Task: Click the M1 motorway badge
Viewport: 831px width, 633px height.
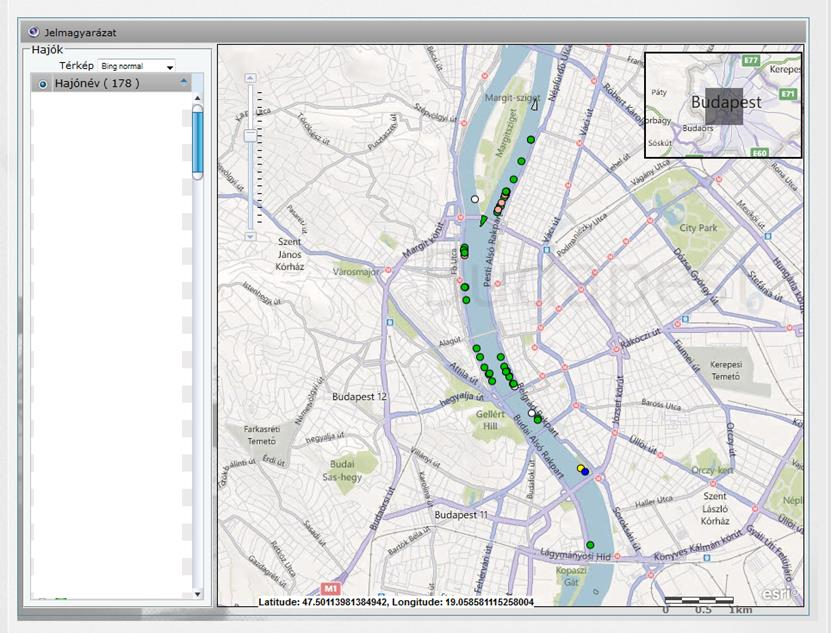Action: click(330, 588)
